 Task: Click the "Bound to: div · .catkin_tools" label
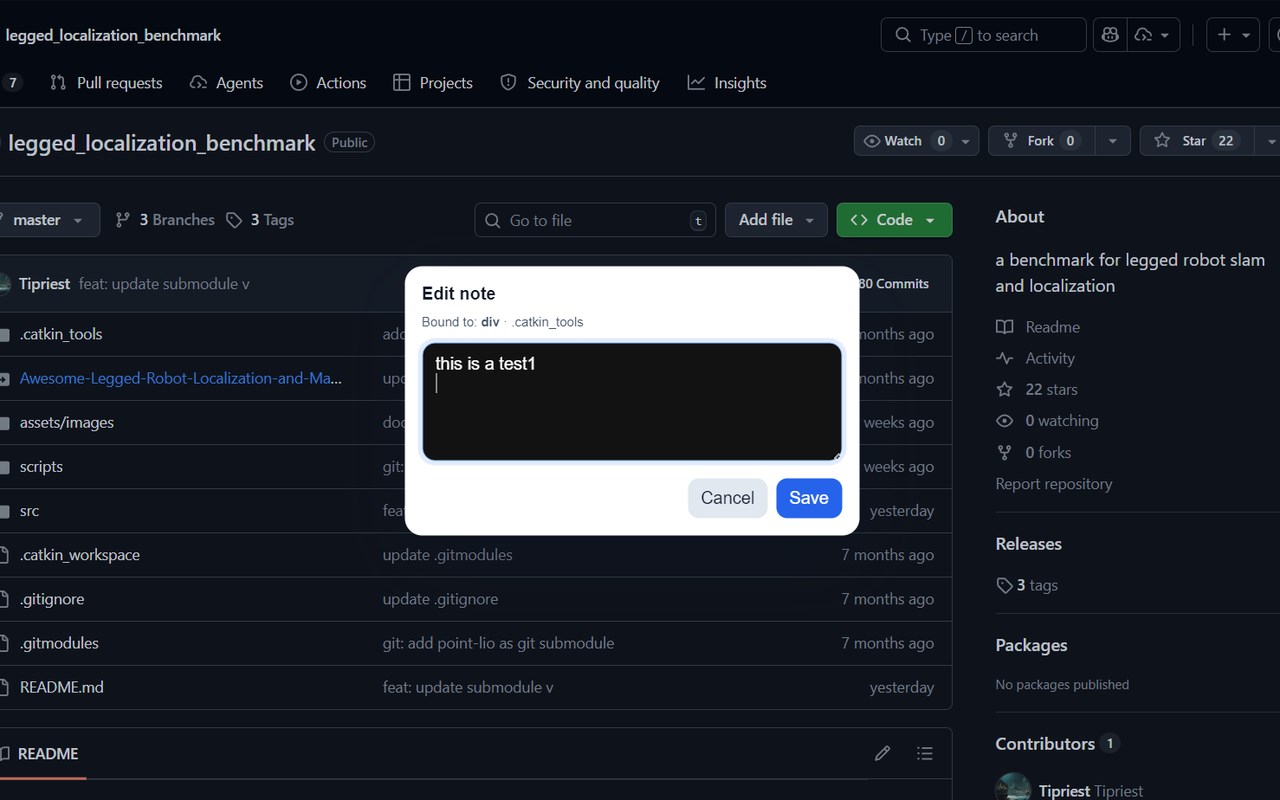pos(502,322)
